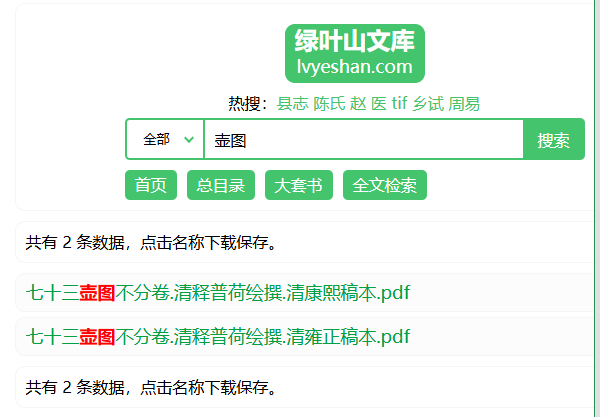Select hot search term 周易
The image size is (600, 417).
coord(464,104)
